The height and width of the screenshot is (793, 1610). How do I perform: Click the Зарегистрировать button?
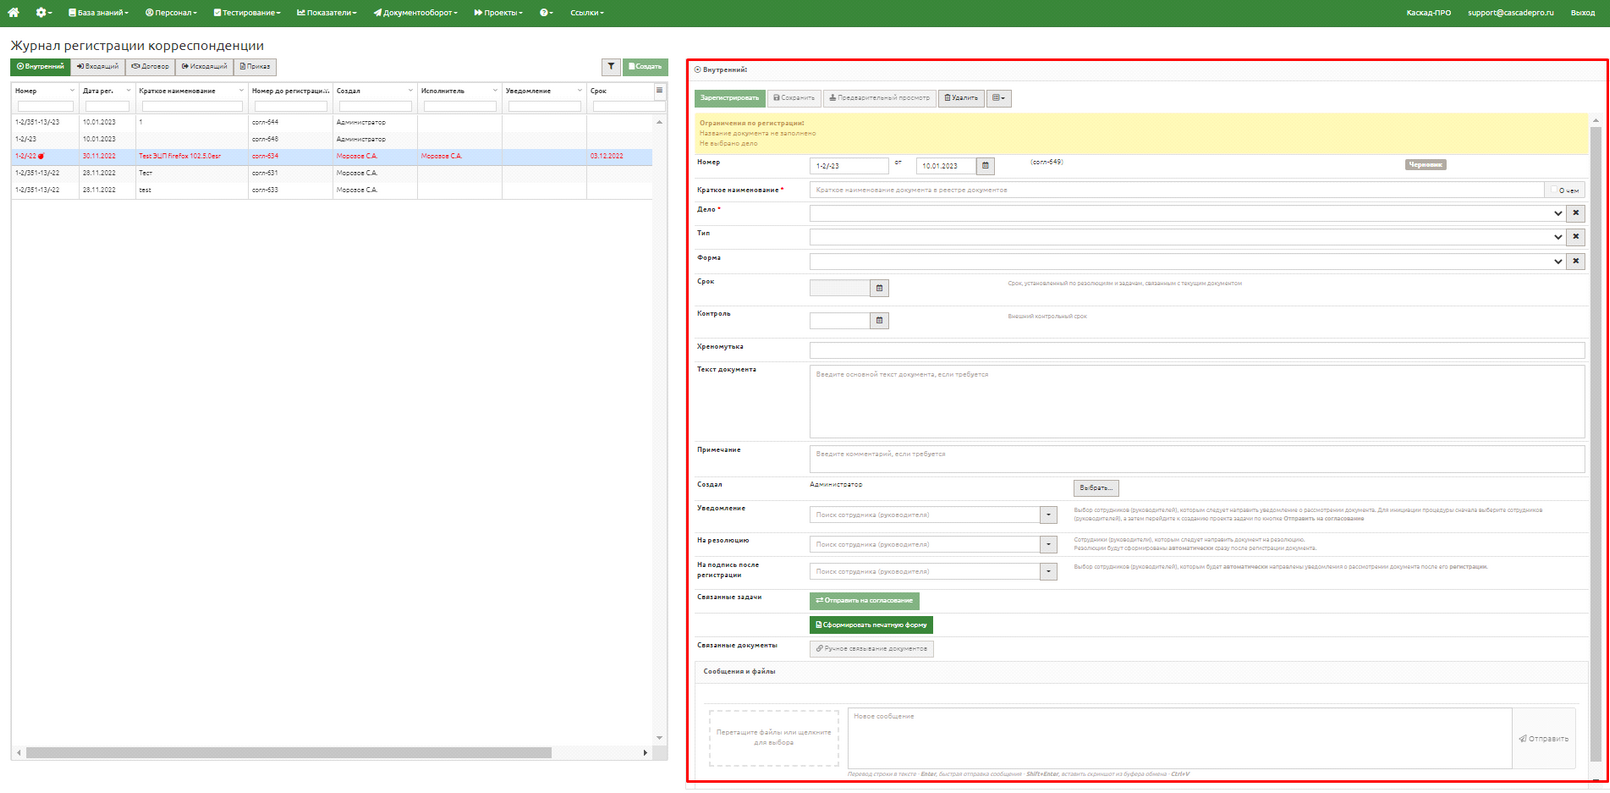click(x=730, y=98)
